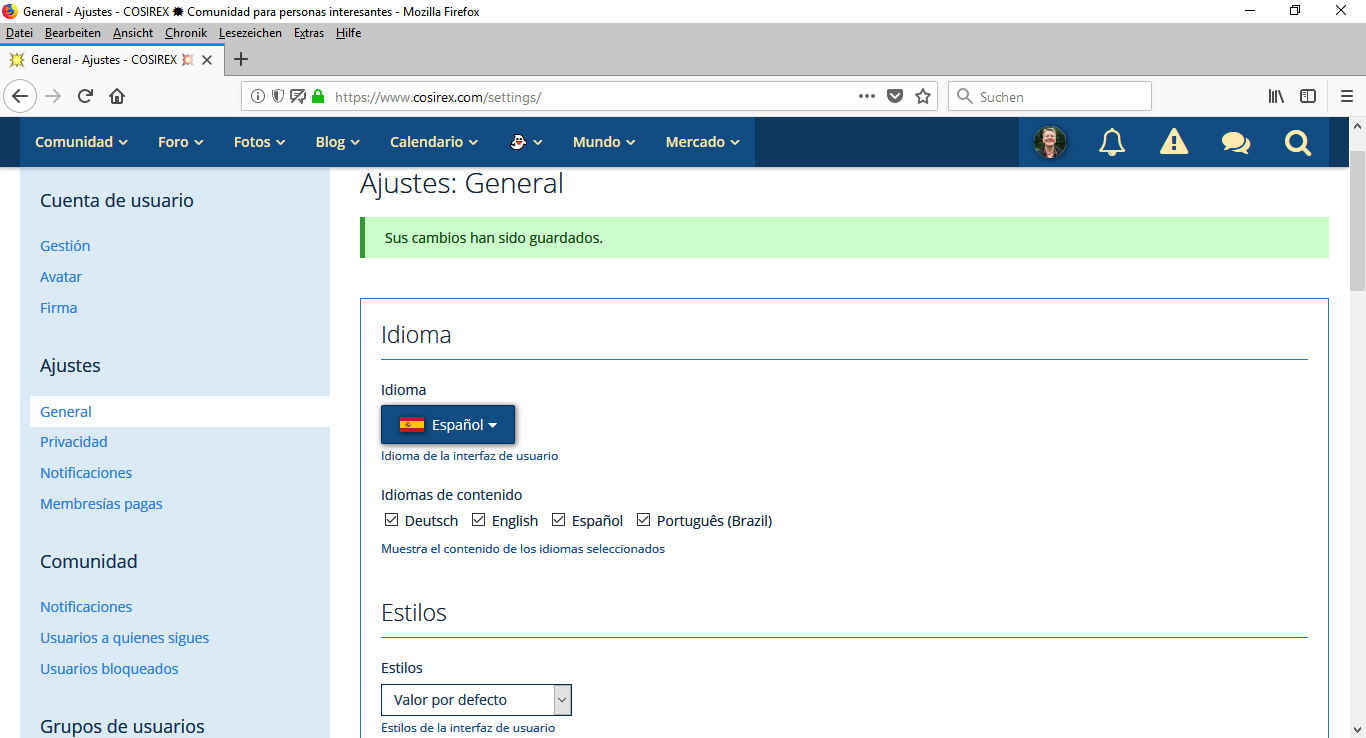Click the warning triangle alert icon
The image size is (1366, 738).
[x=1173, y=142]
